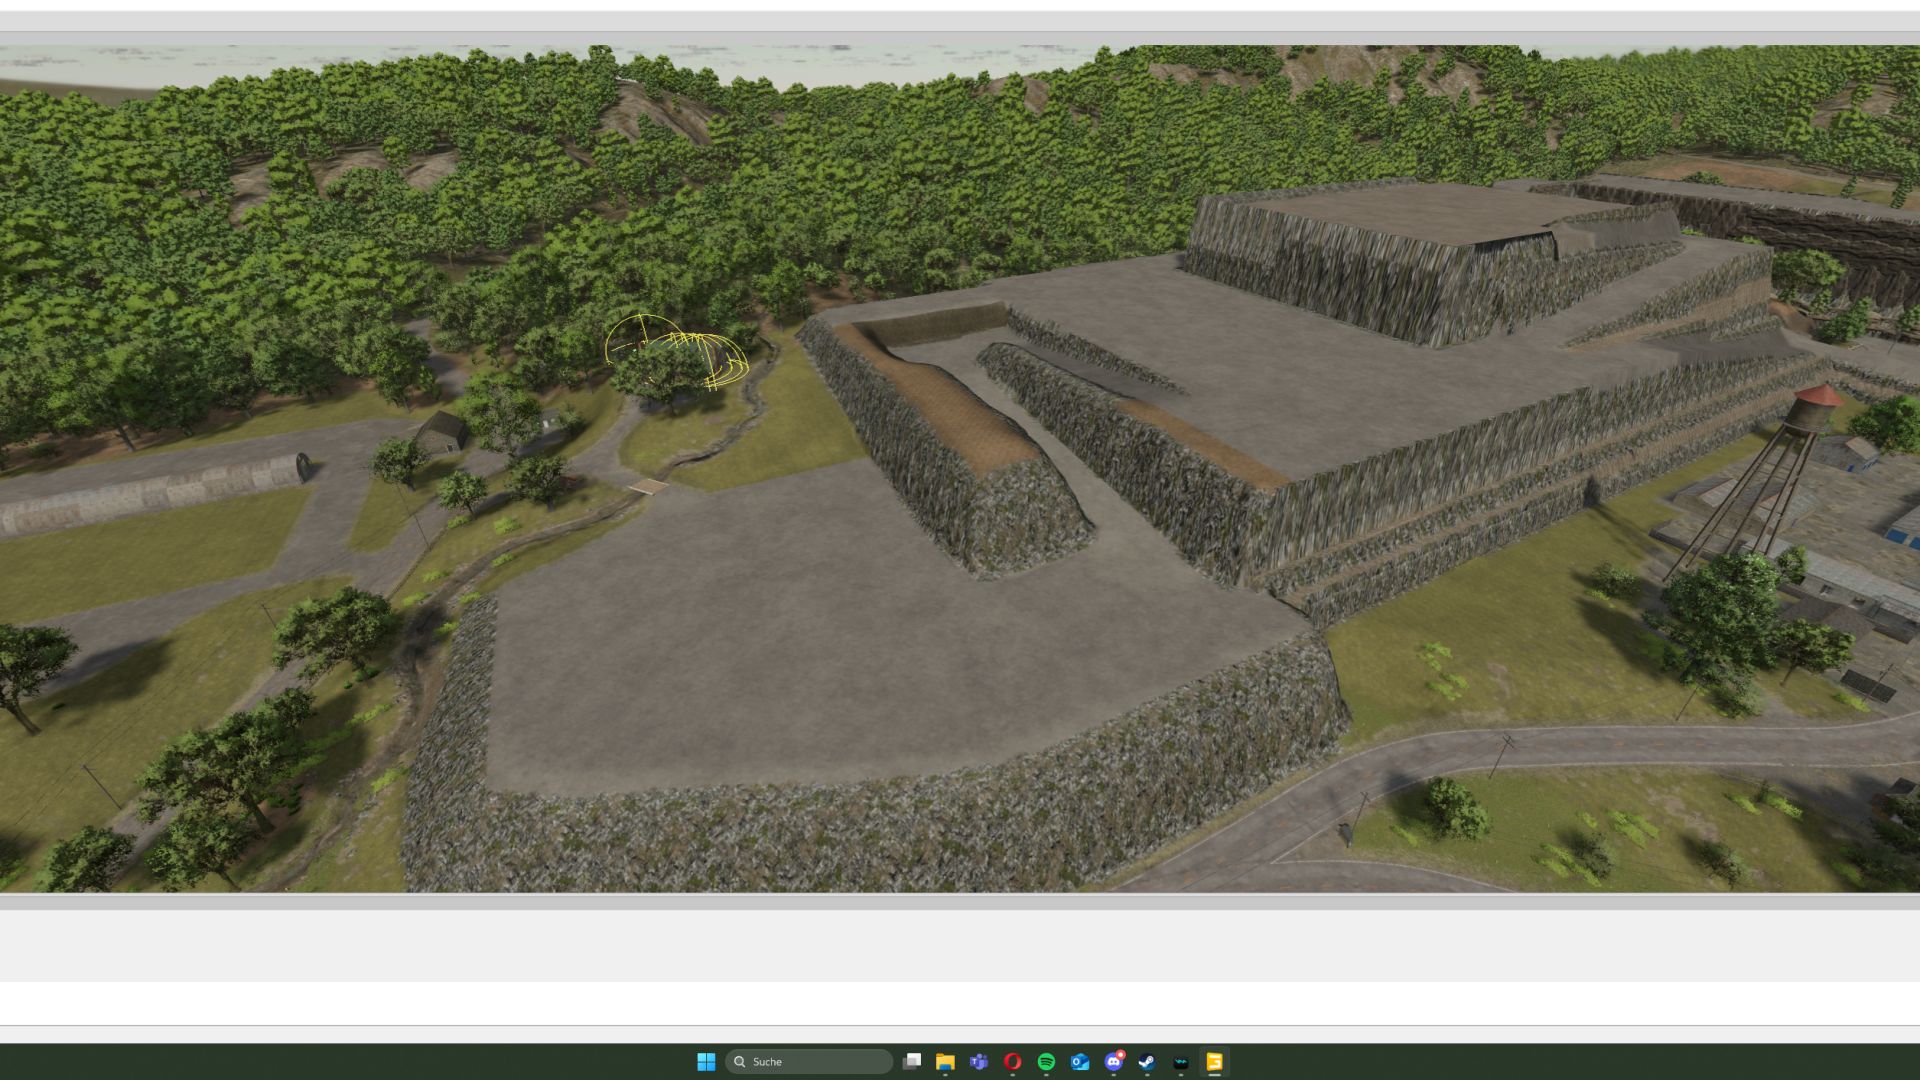Open Outlook from the taskbar
Viewport: 1920px width, 1080px height.
point(1080,1061)
